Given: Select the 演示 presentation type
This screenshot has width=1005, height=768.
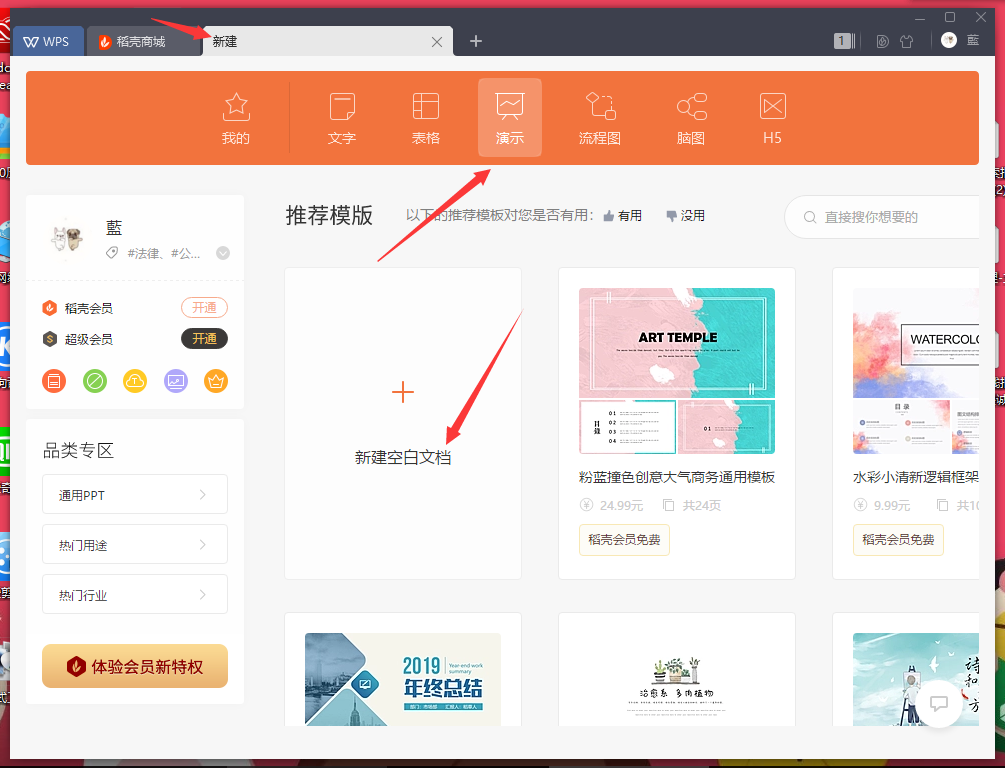Looking at the screenshot, I should 510,118.
